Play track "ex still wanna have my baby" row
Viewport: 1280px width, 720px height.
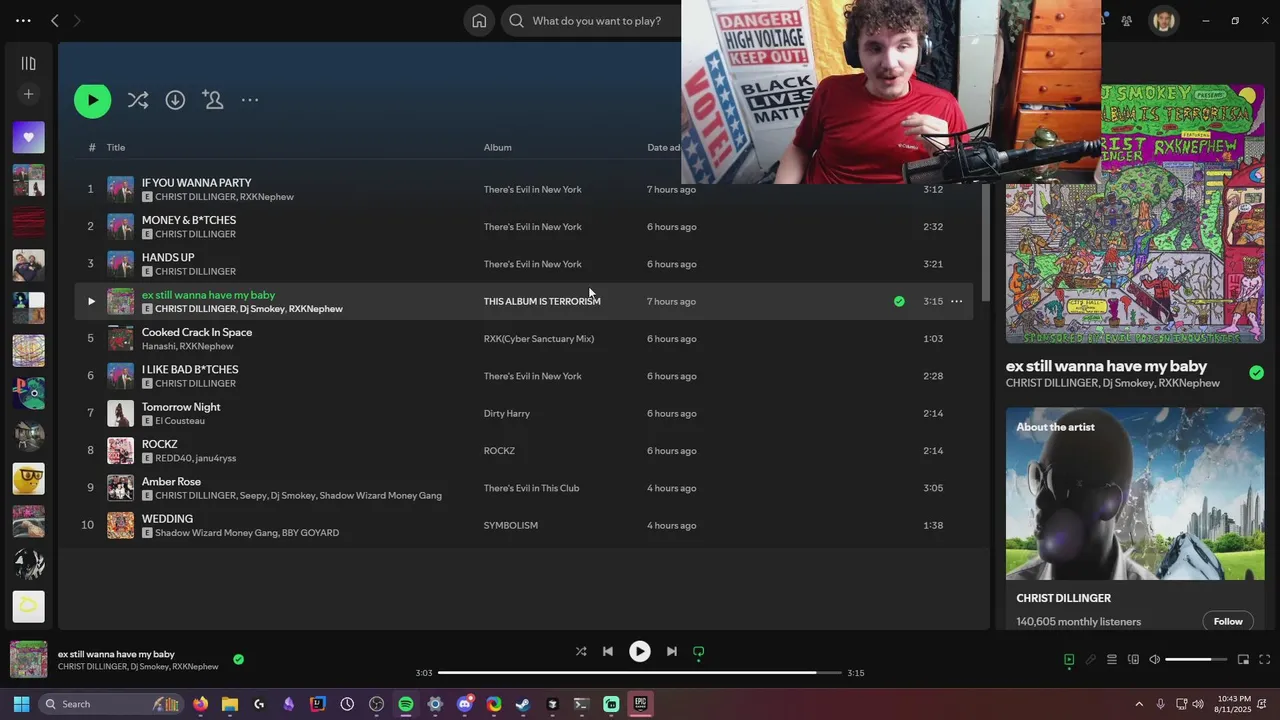click(91, 301)
